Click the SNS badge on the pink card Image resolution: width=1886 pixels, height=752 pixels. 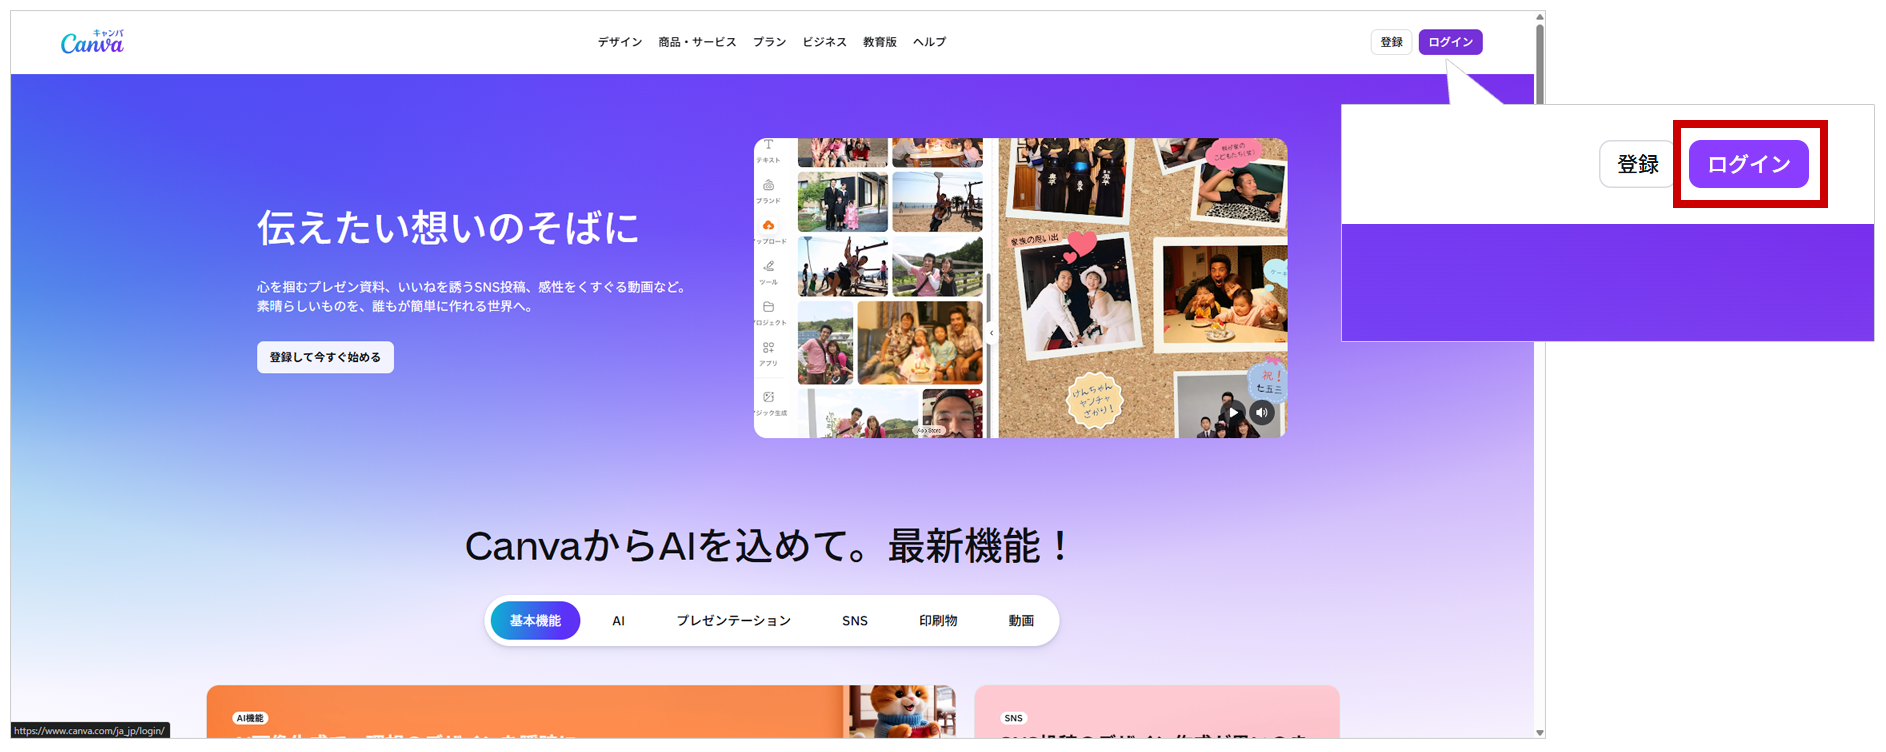tap(1013, 718)
